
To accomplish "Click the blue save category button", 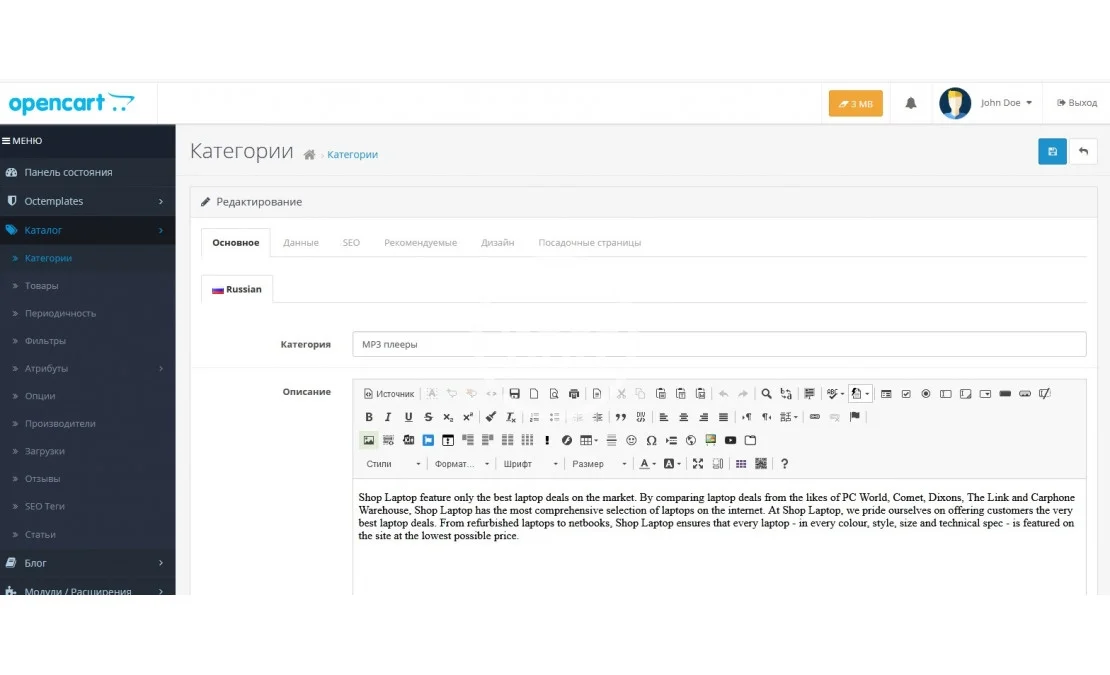I will coord(1052,152).
